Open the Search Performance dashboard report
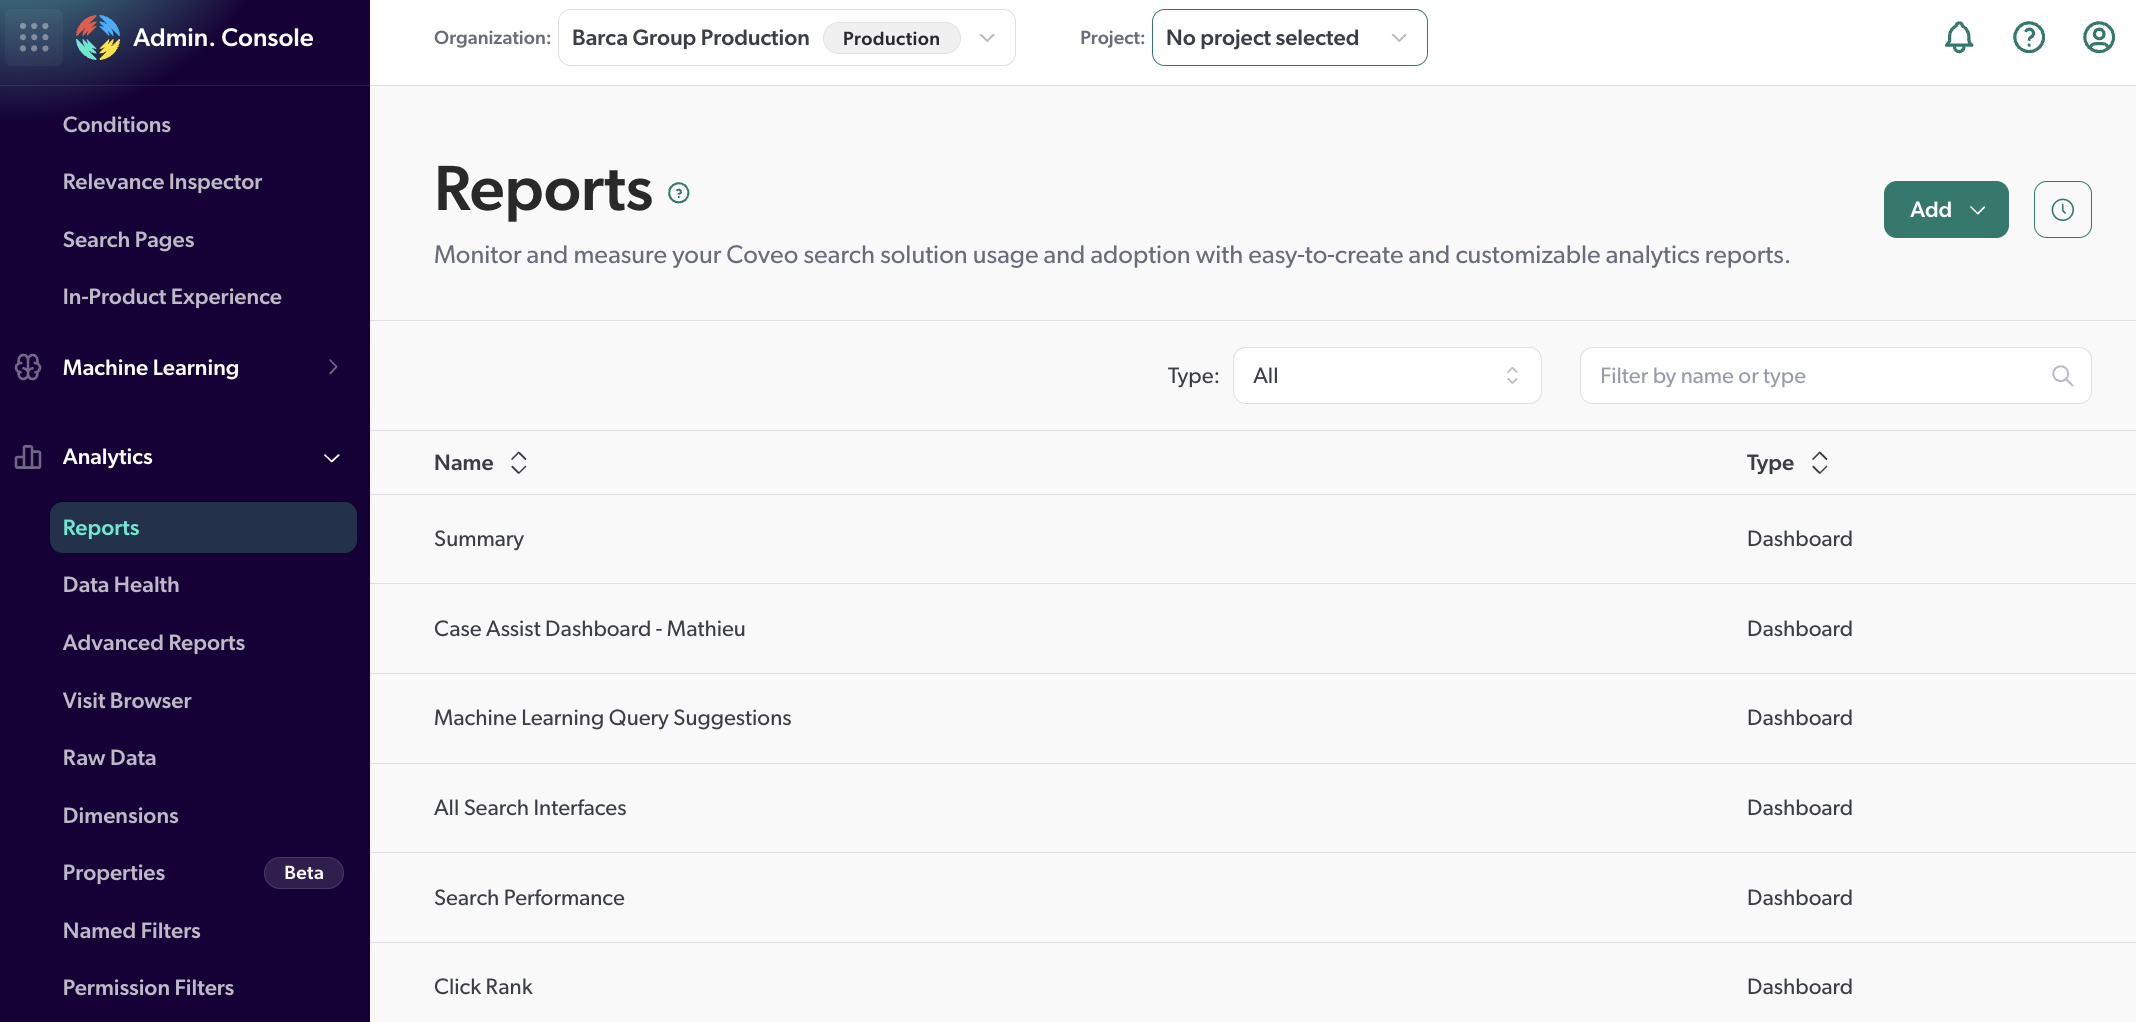This screenshot has width=2136, height=1022. [x=529, y=898]
